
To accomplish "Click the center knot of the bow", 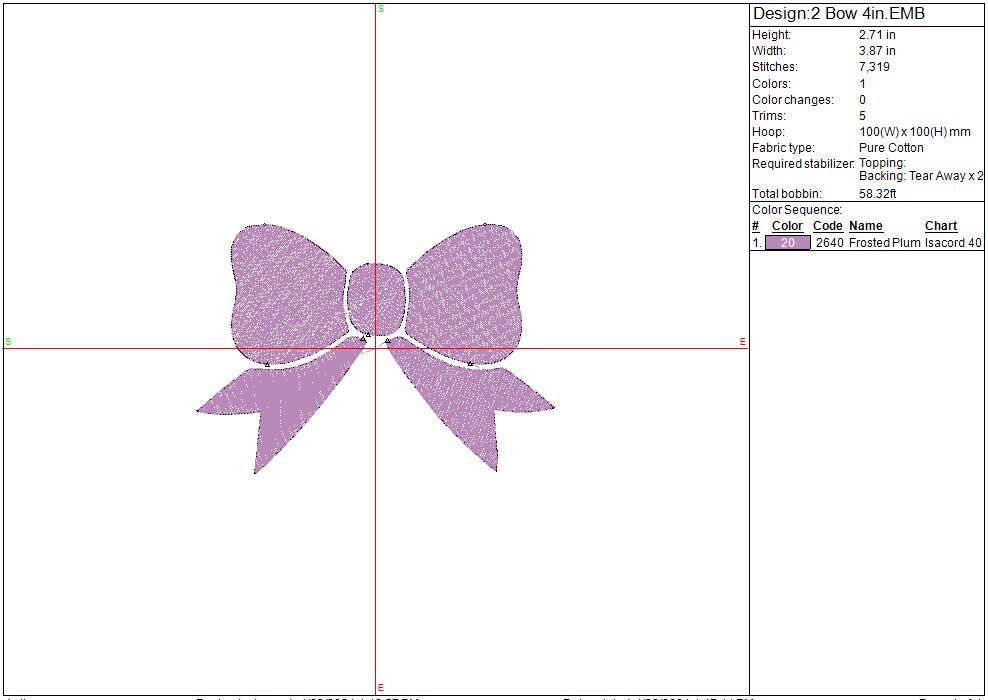I will [x=376, y=296].
